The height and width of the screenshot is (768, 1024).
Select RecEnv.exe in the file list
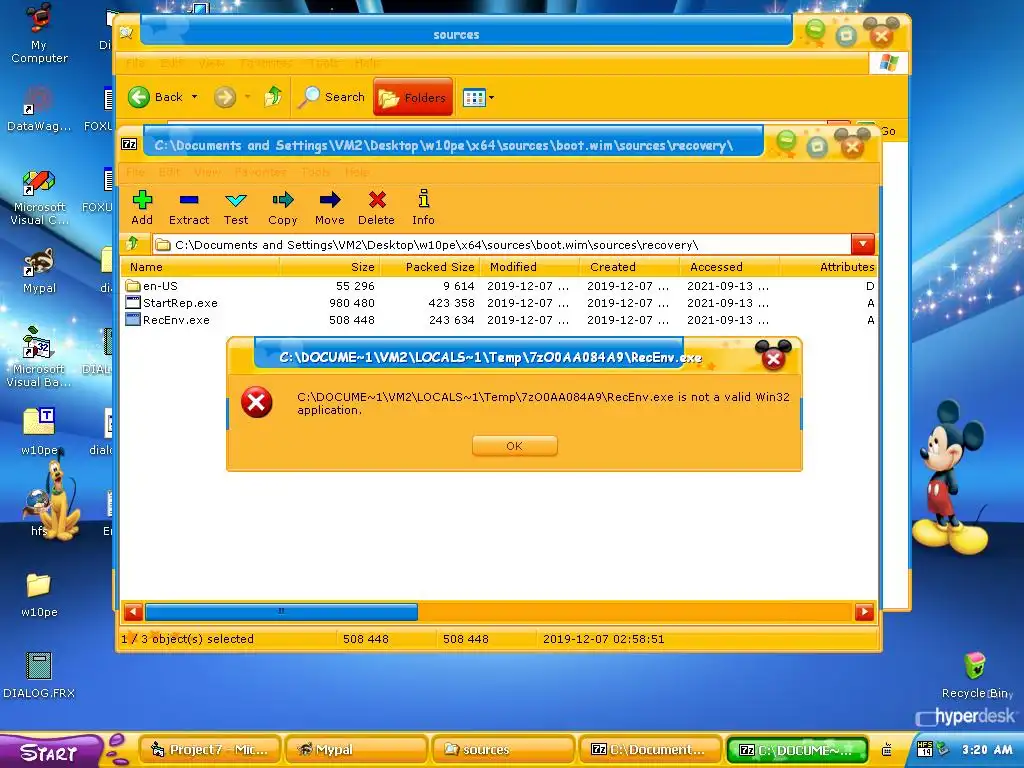(x=498, y=320)
